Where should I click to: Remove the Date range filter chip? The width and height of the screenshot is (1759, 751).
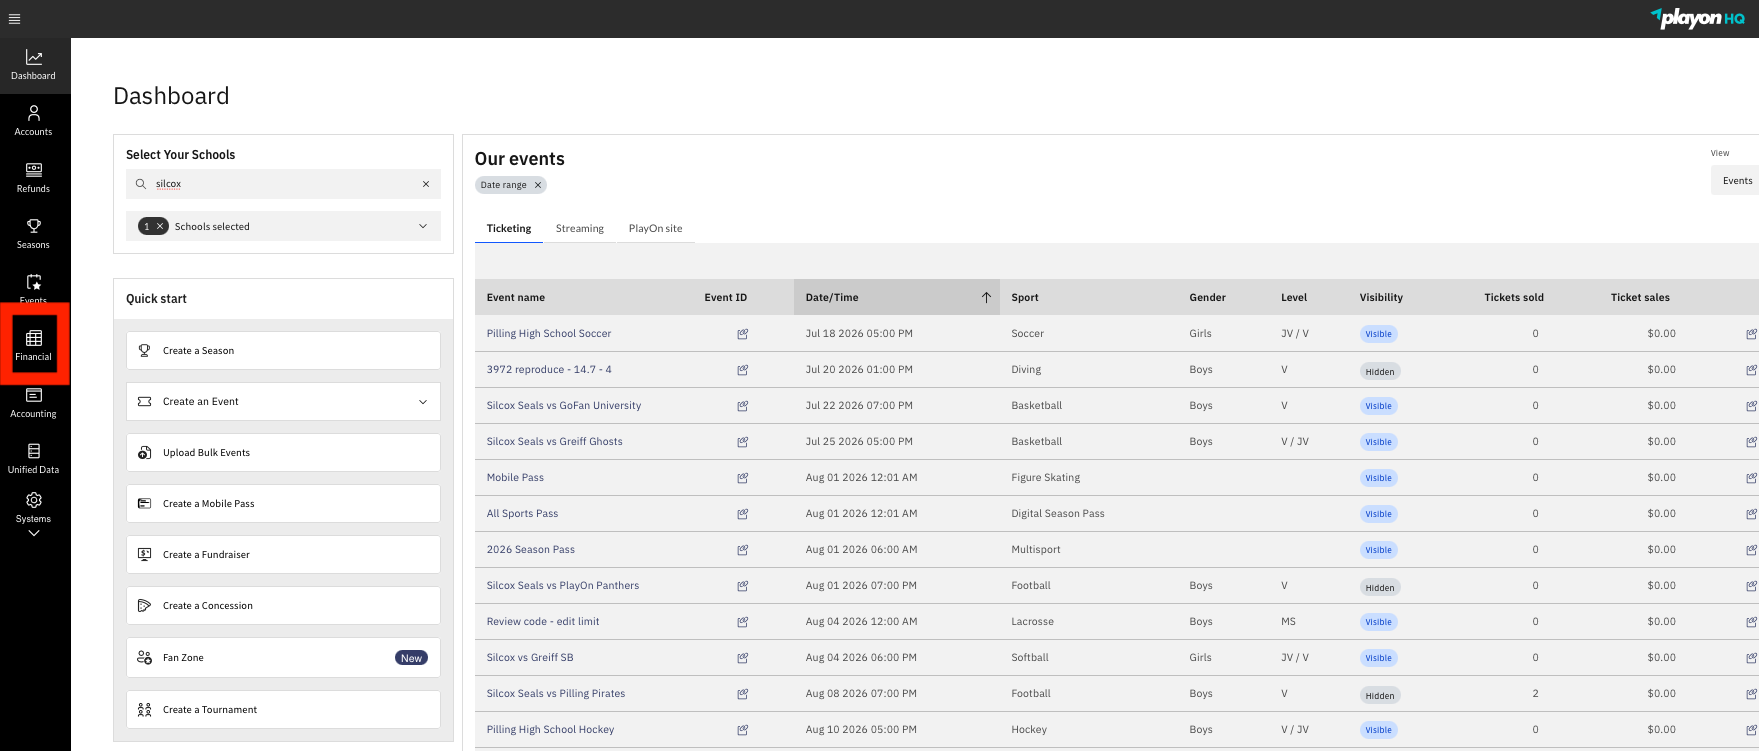click(x=538, y=185)
